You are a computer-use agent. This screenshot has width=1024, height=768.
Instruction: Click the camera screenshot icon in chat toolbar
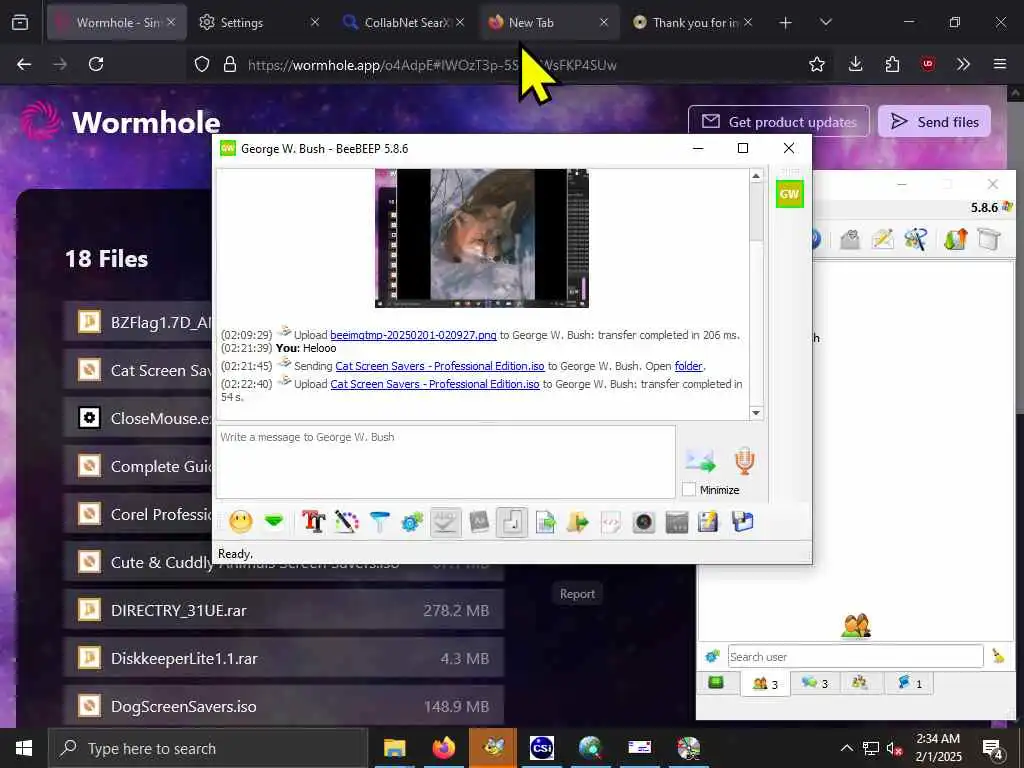click(x=644, y=522)
